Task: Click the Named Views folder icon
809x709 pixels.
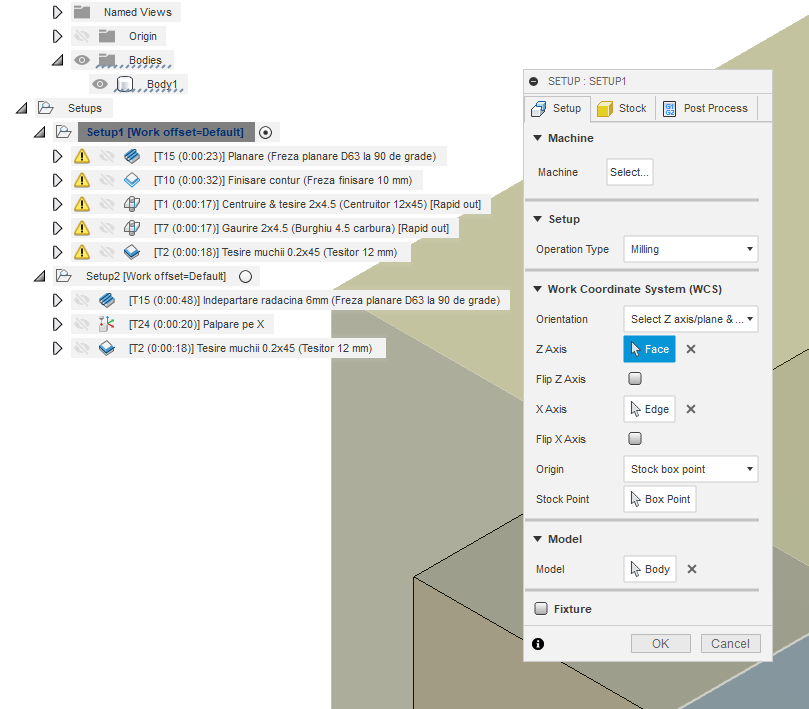Action: 82,12
